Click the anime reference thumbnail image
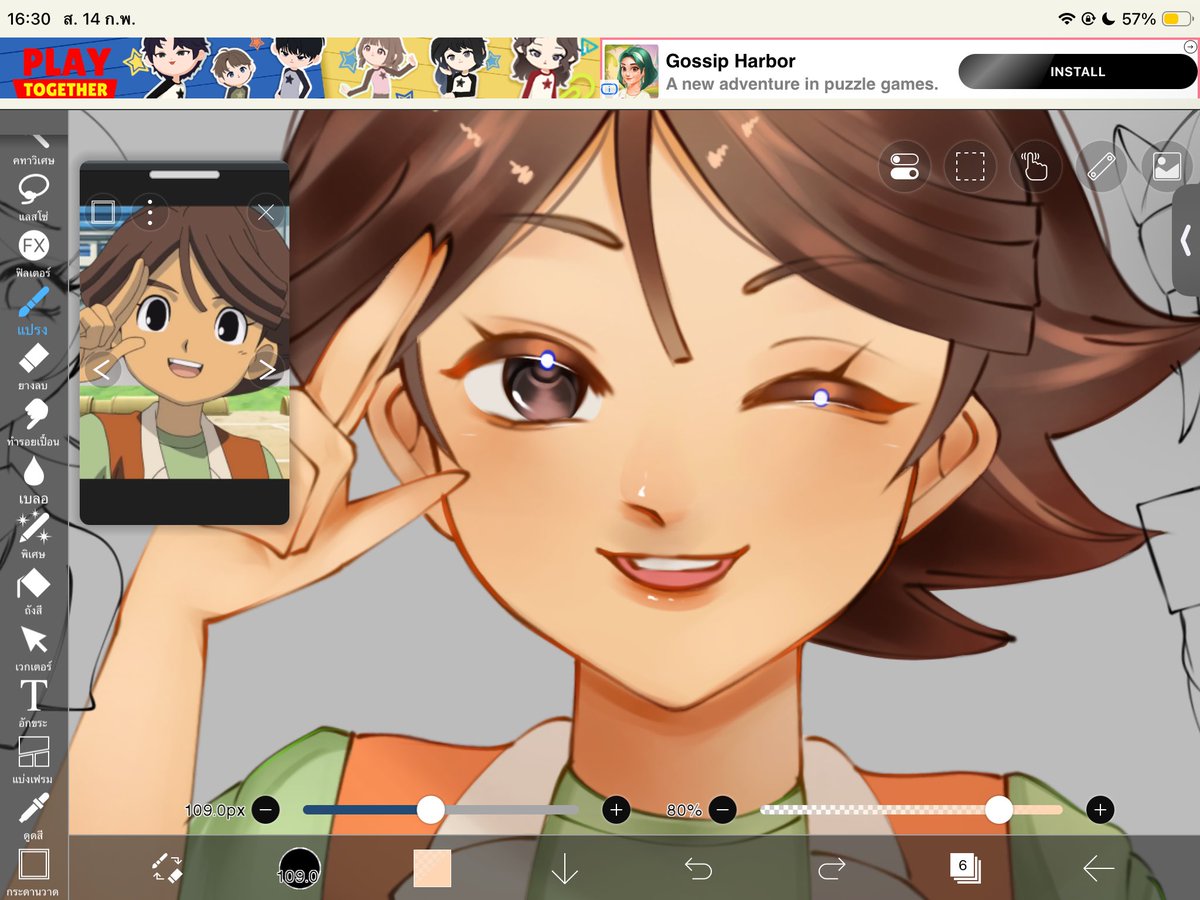Image resolution: width=1200 pixels, height=900 pixels. point(184,342)
